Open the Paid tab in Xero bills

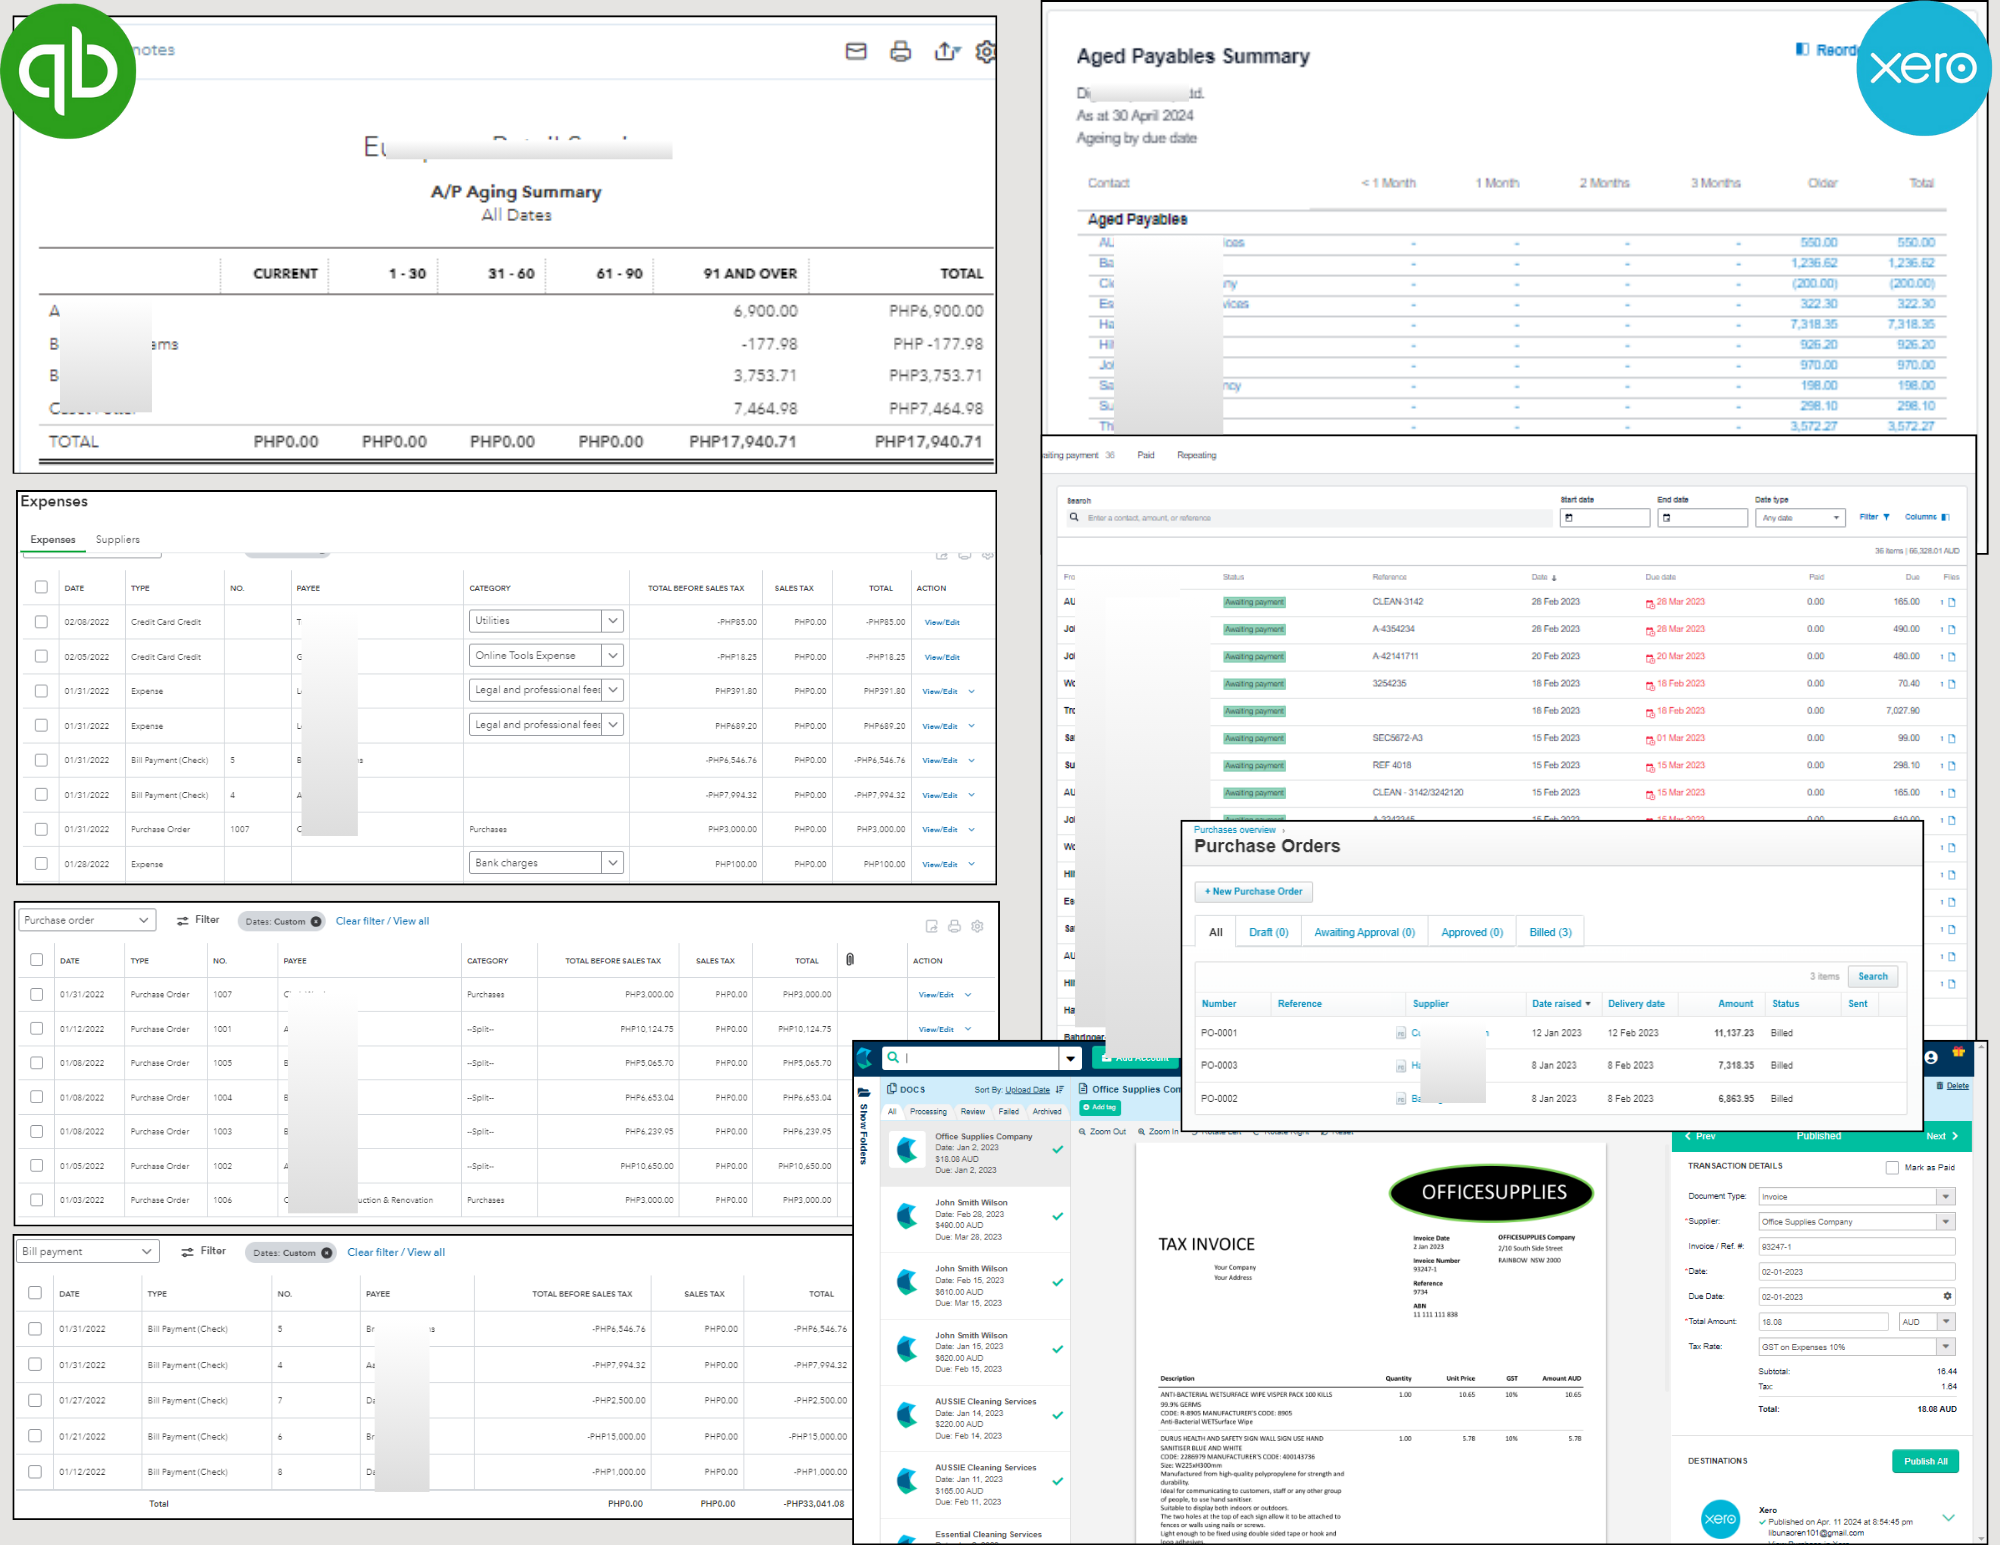1146,455
